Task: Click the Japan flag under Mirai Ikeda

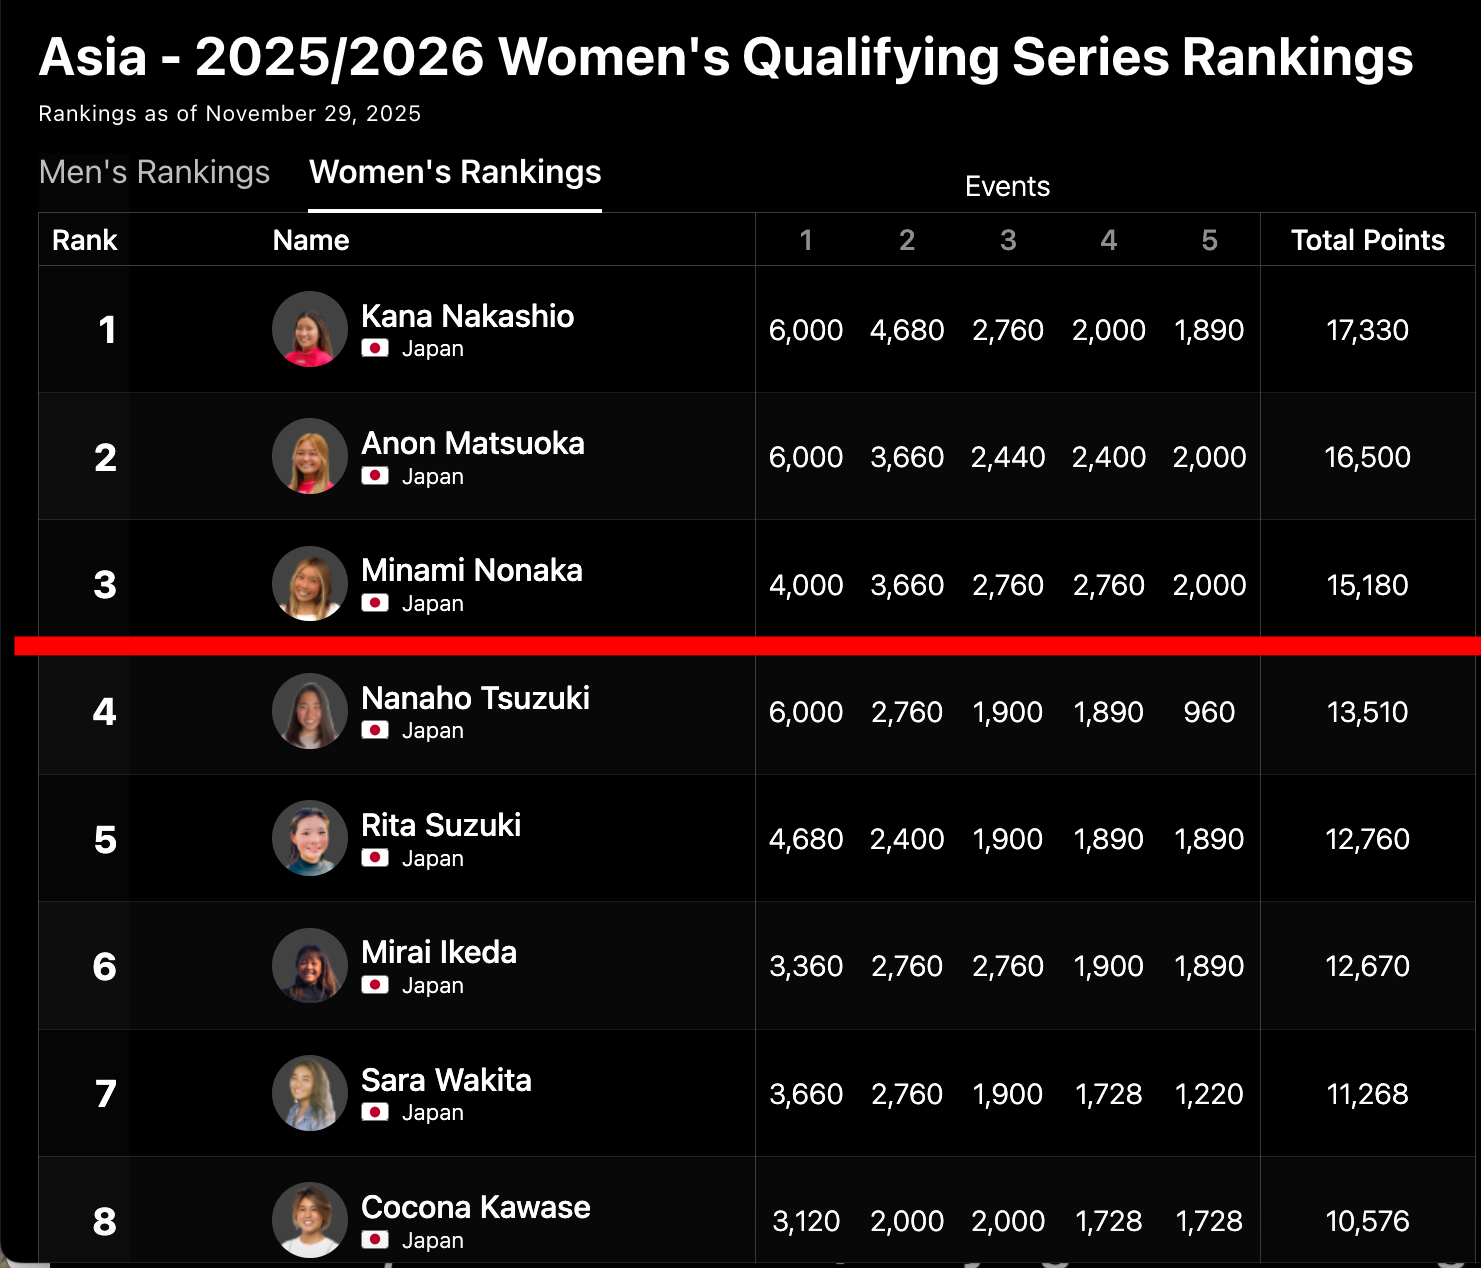Action: pyautogui.click(x=375, y=985)
